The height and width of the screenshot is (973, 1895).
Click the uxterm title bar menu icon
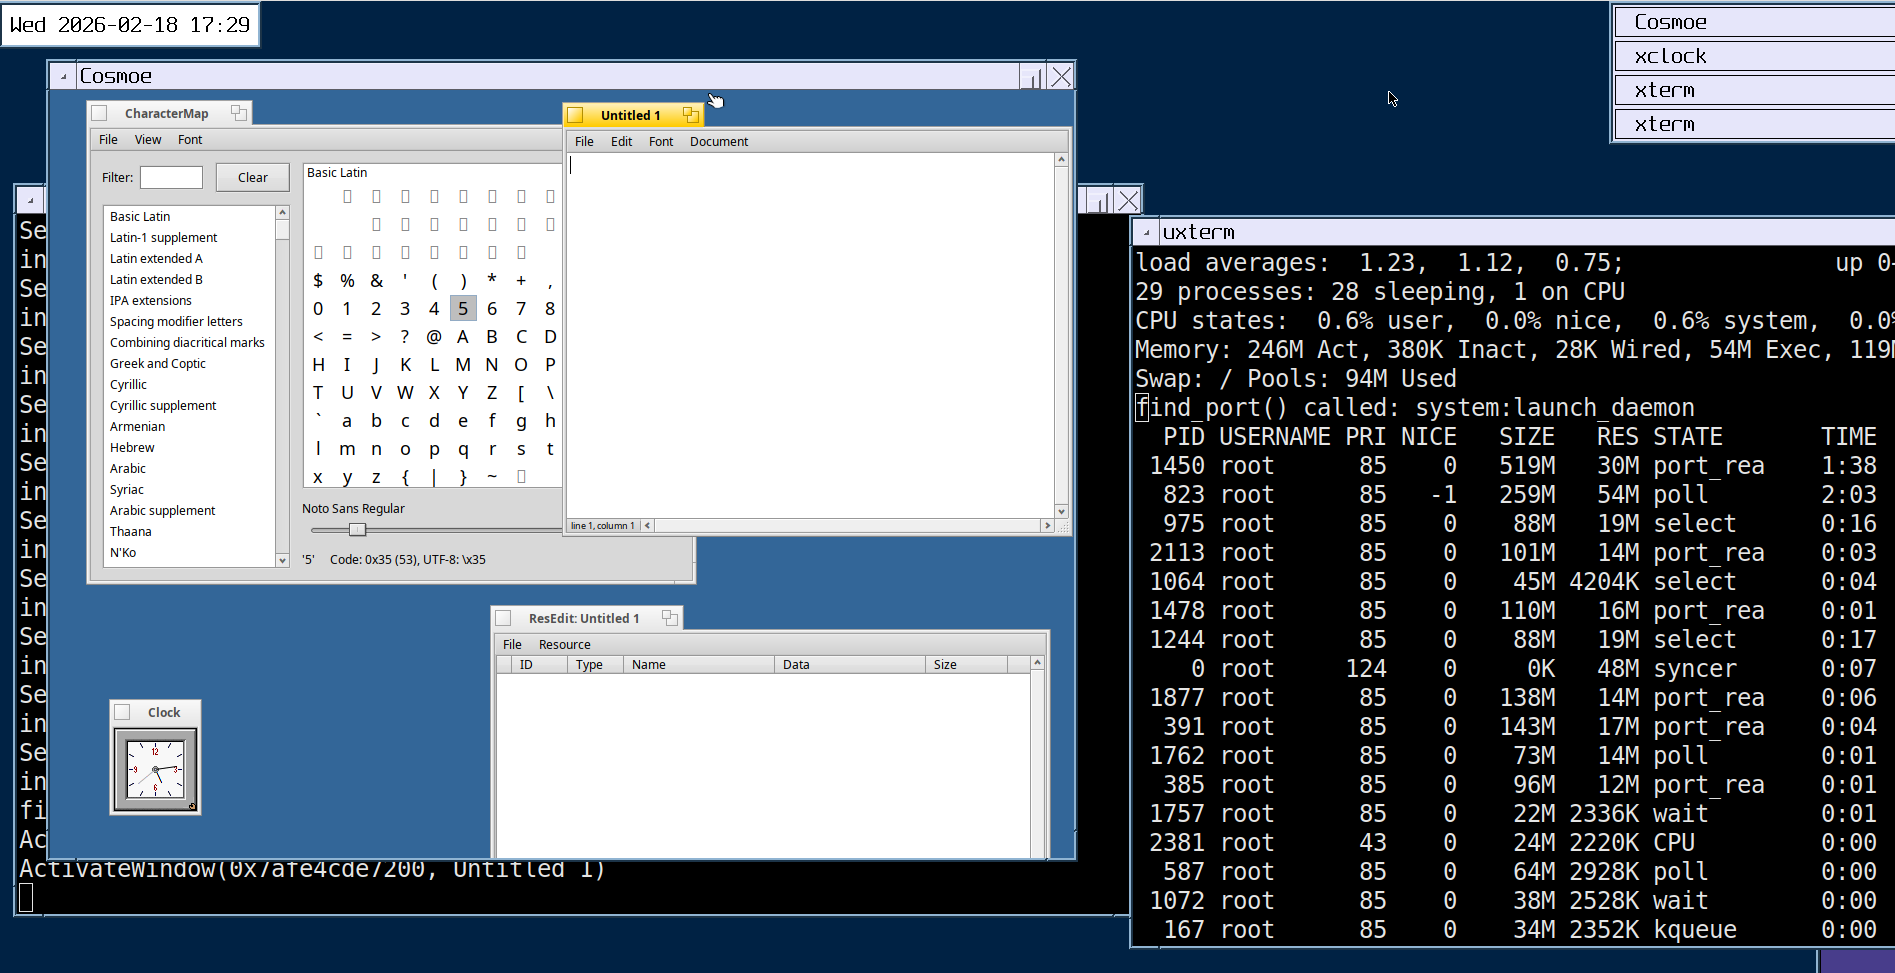[1146, 232]
